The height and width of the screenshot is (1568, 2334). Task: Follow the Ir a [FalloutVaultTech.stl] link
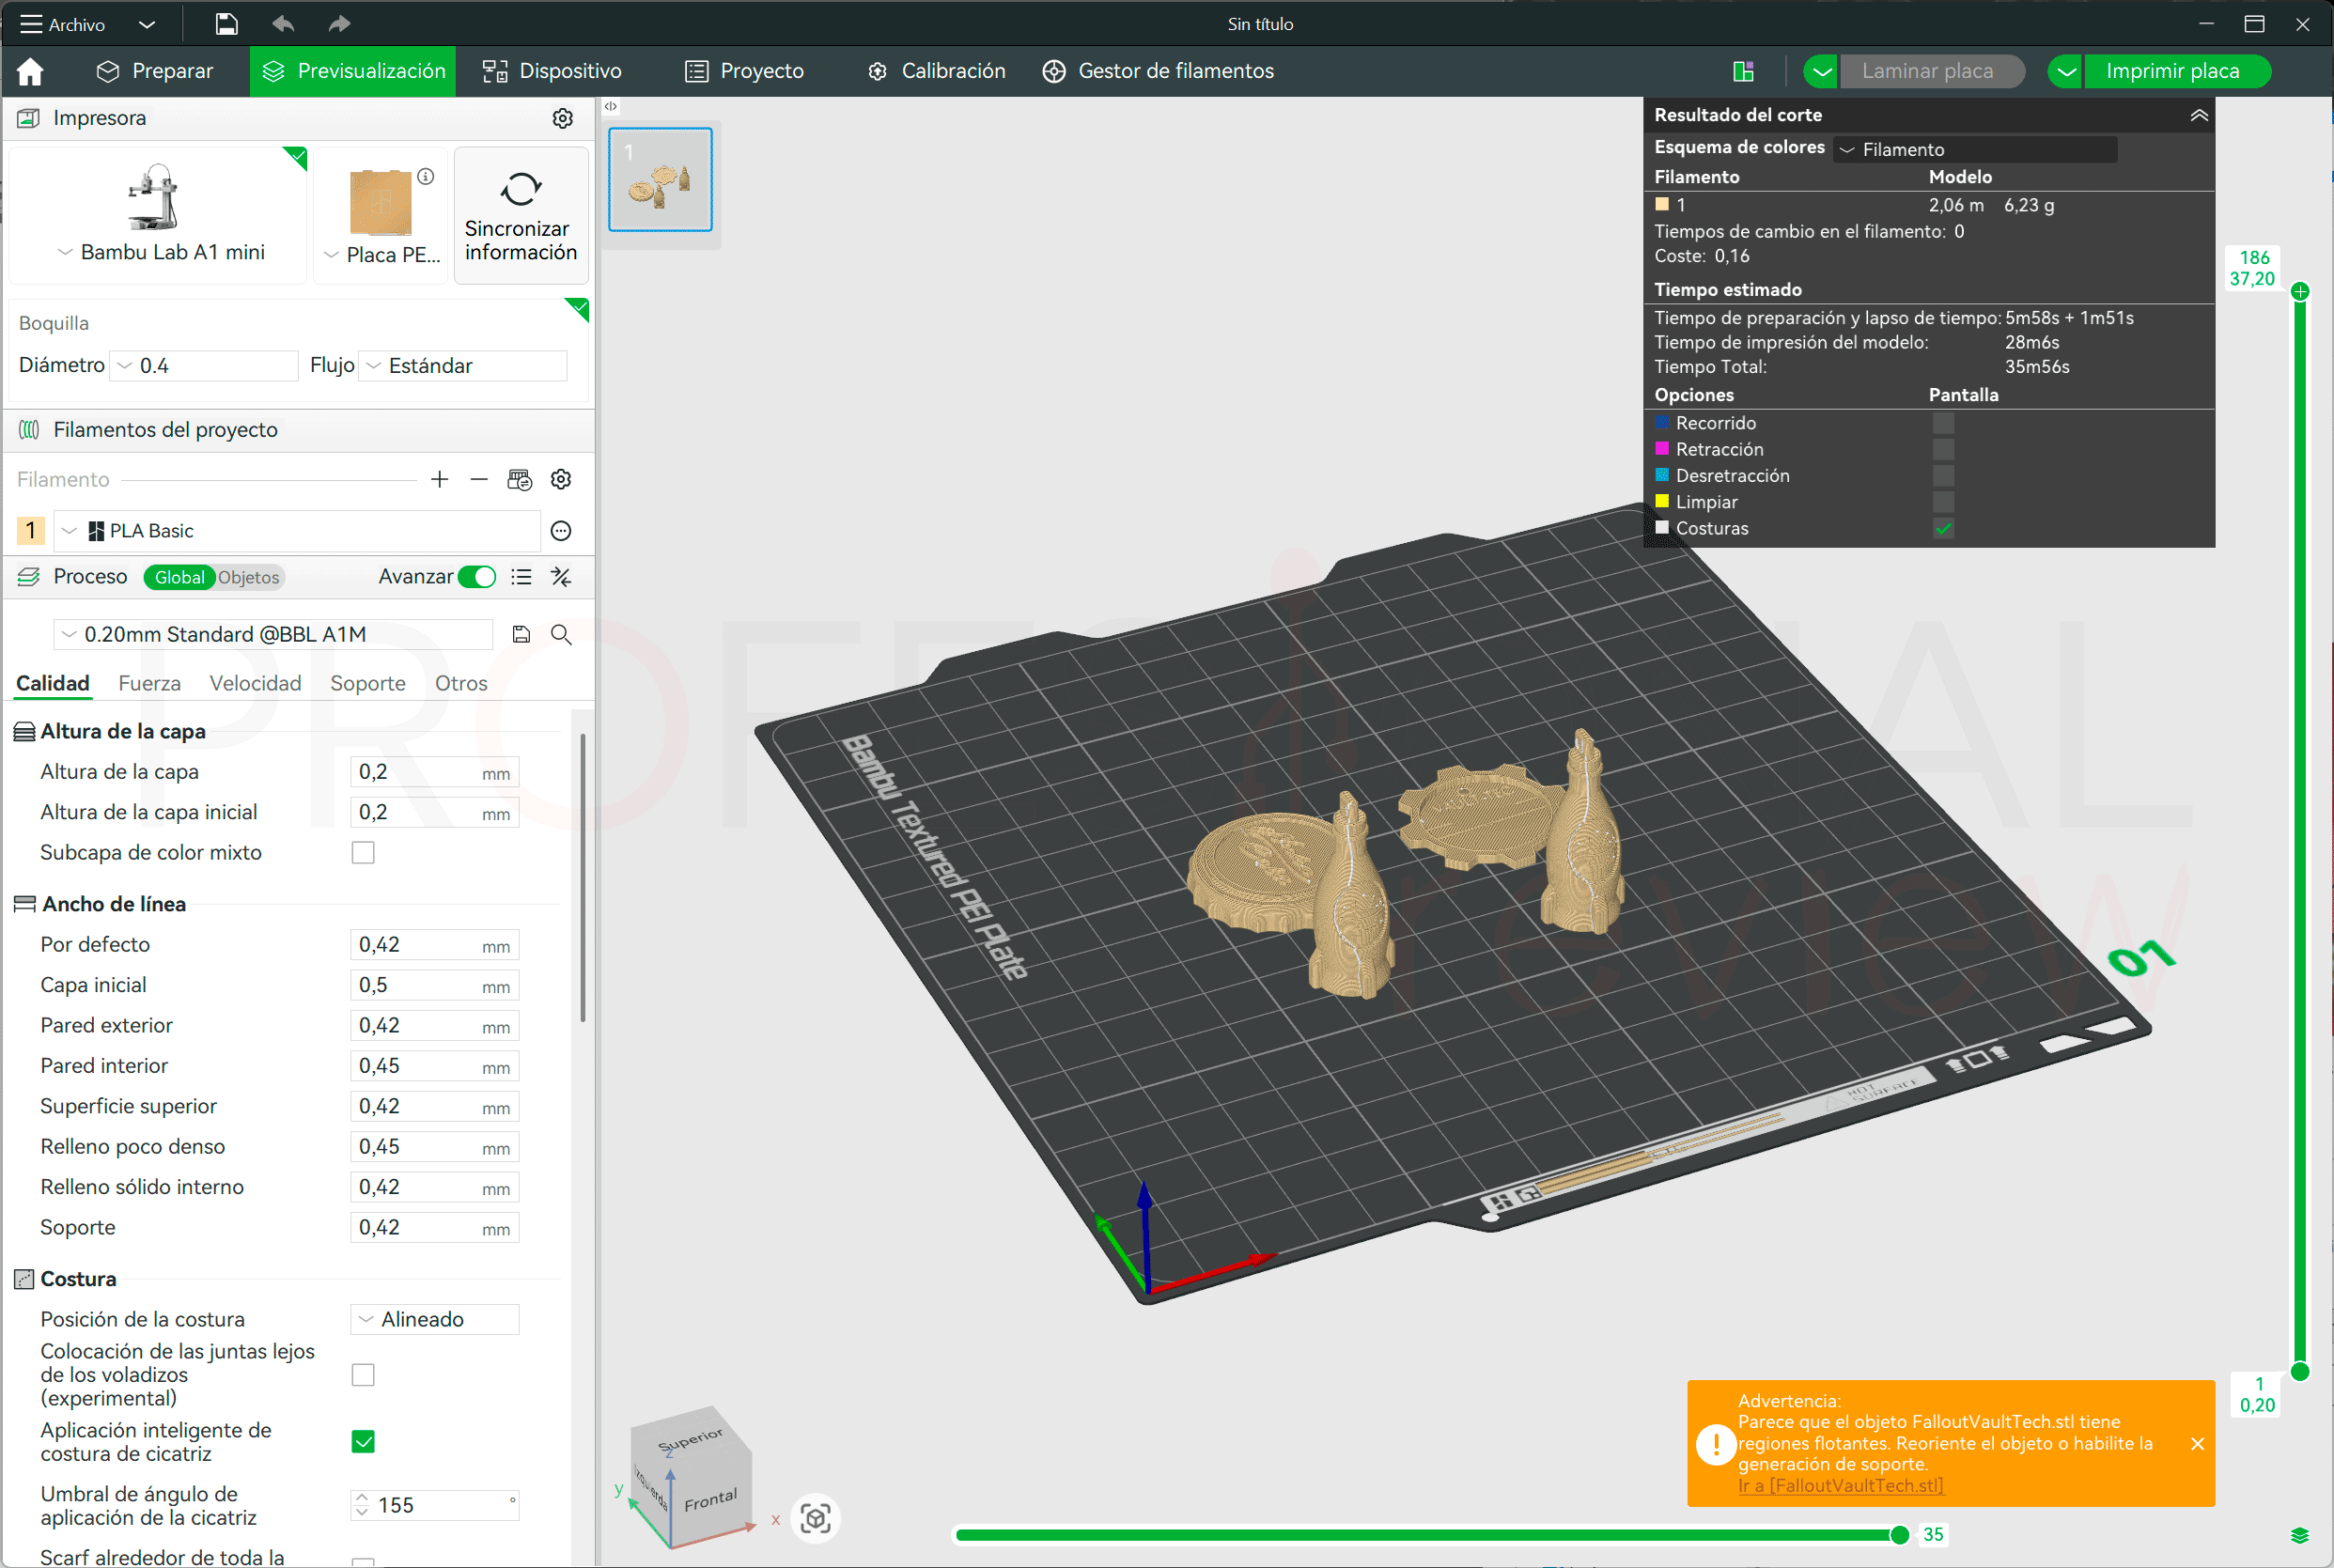coord(1840,1485)
